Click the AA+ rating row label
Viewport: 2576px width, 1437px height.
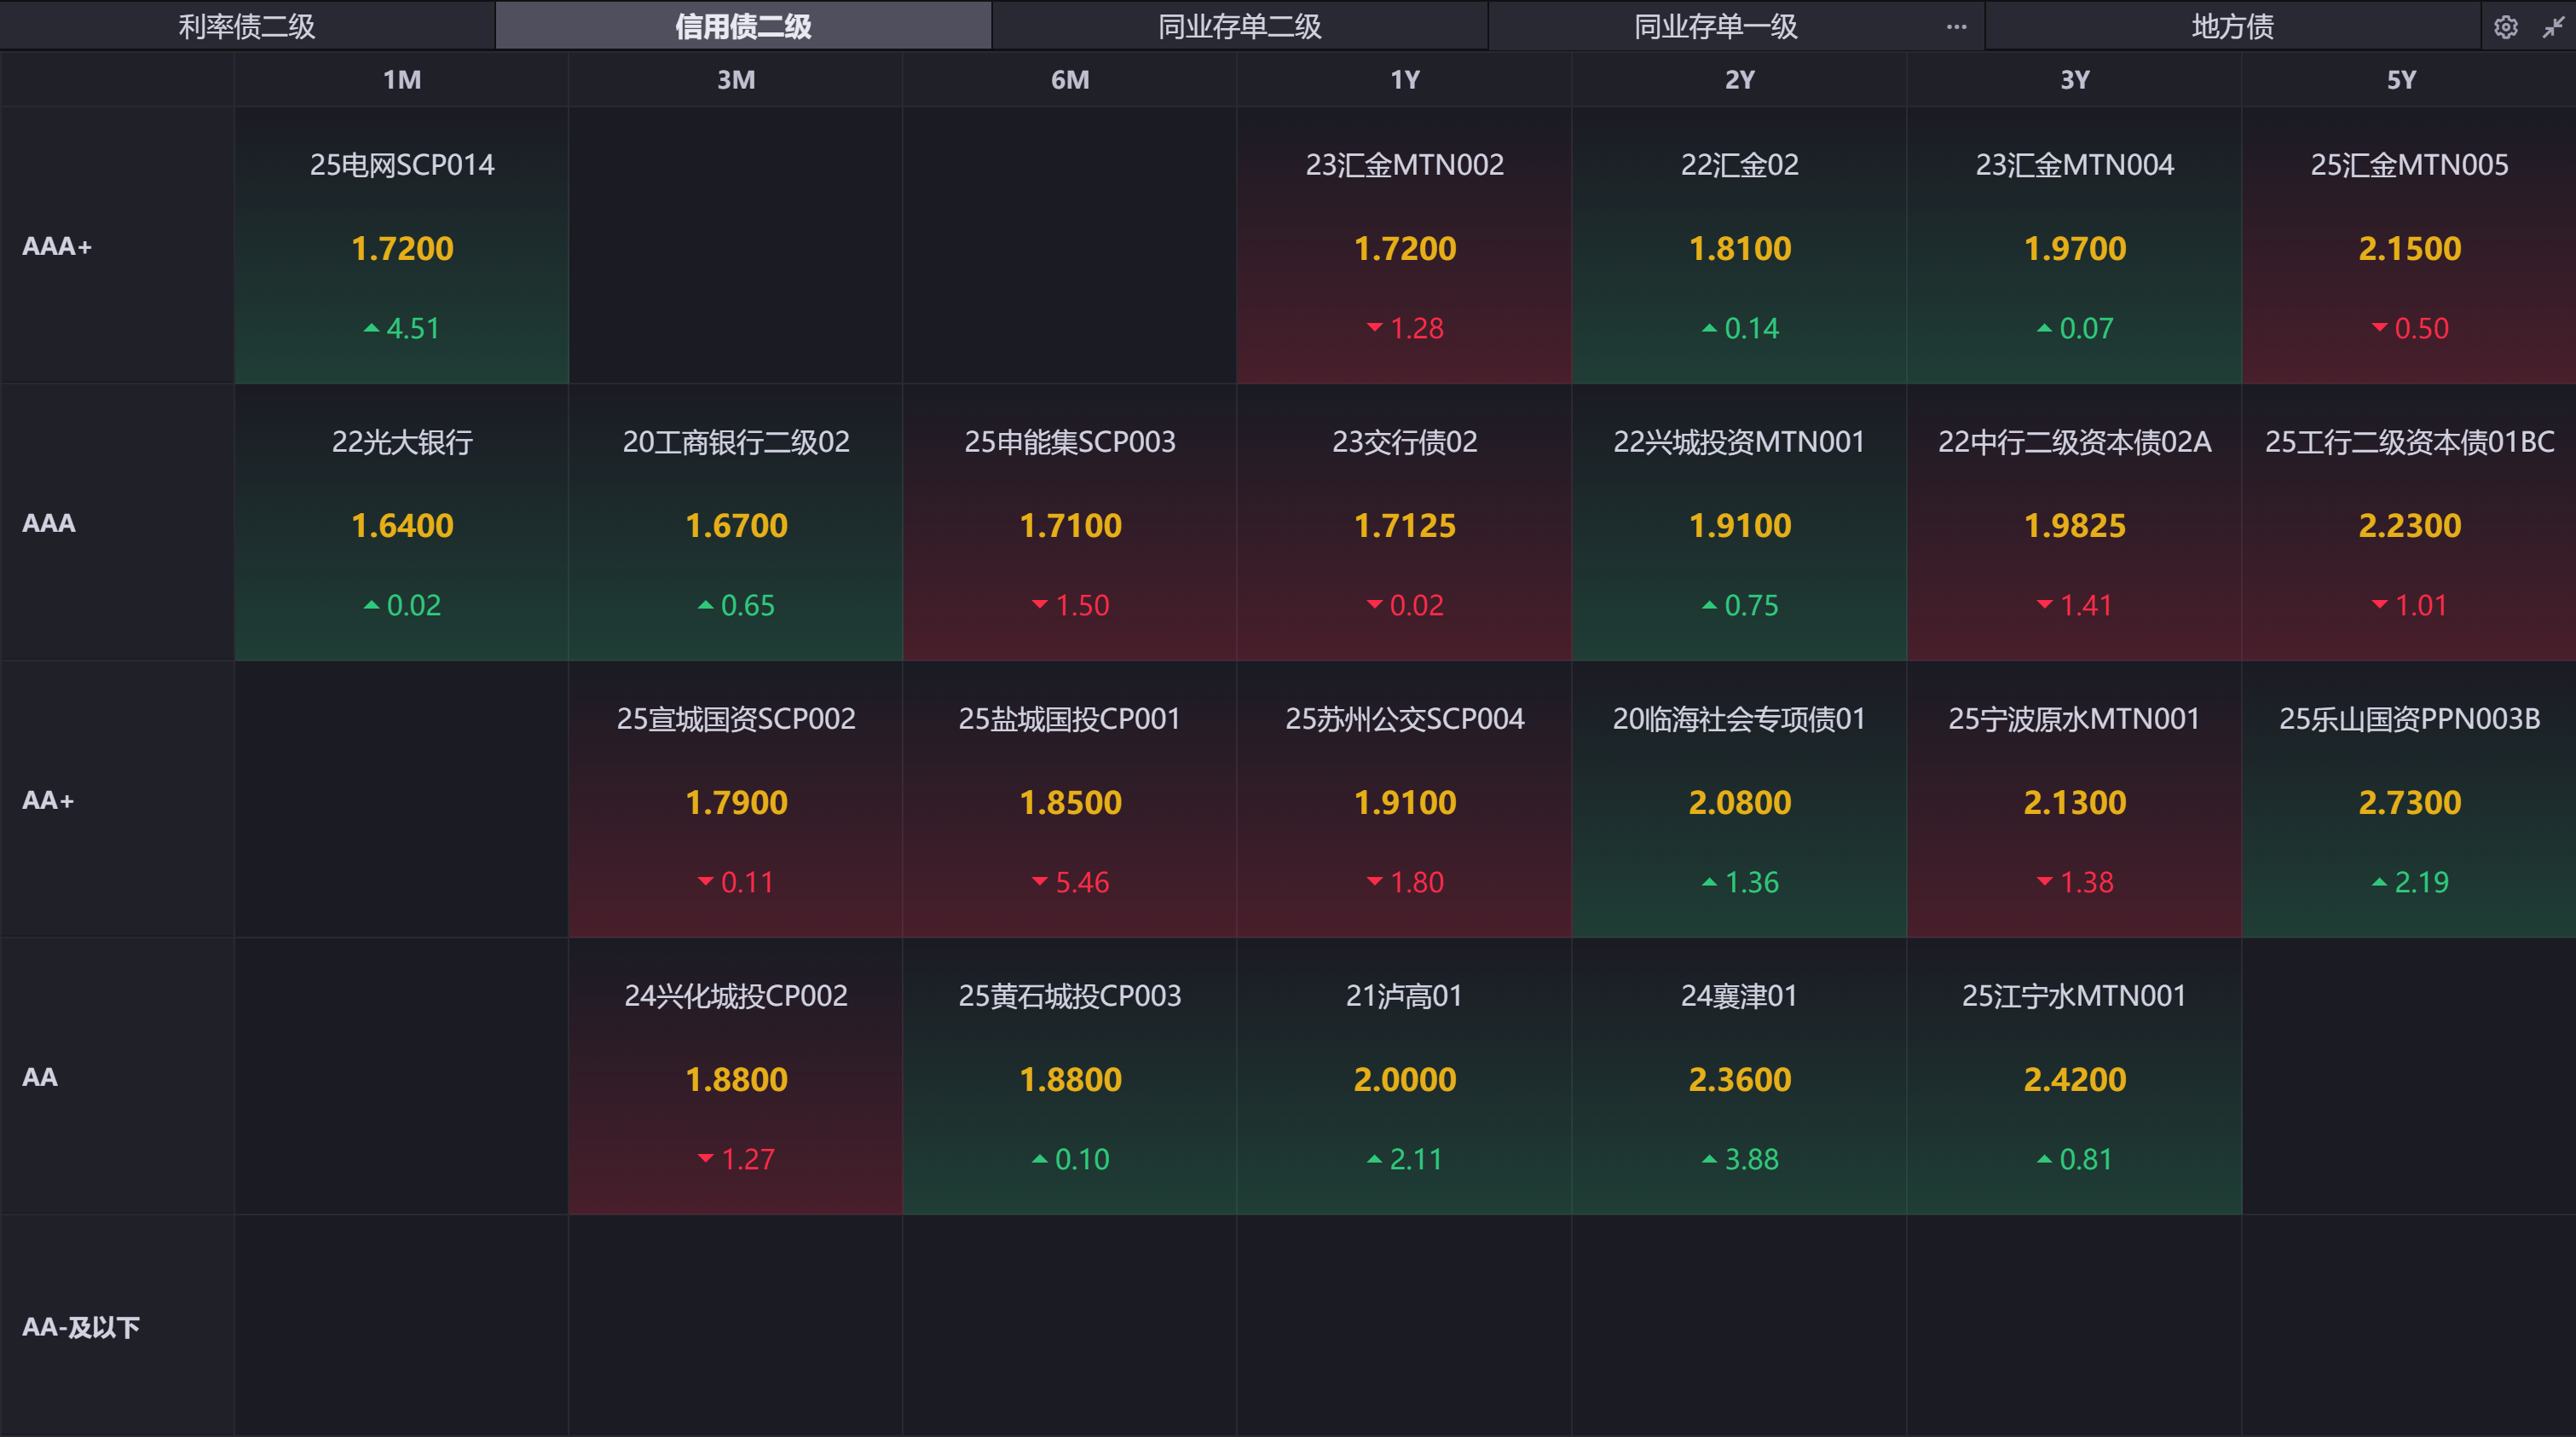click(x=48, y=800)
